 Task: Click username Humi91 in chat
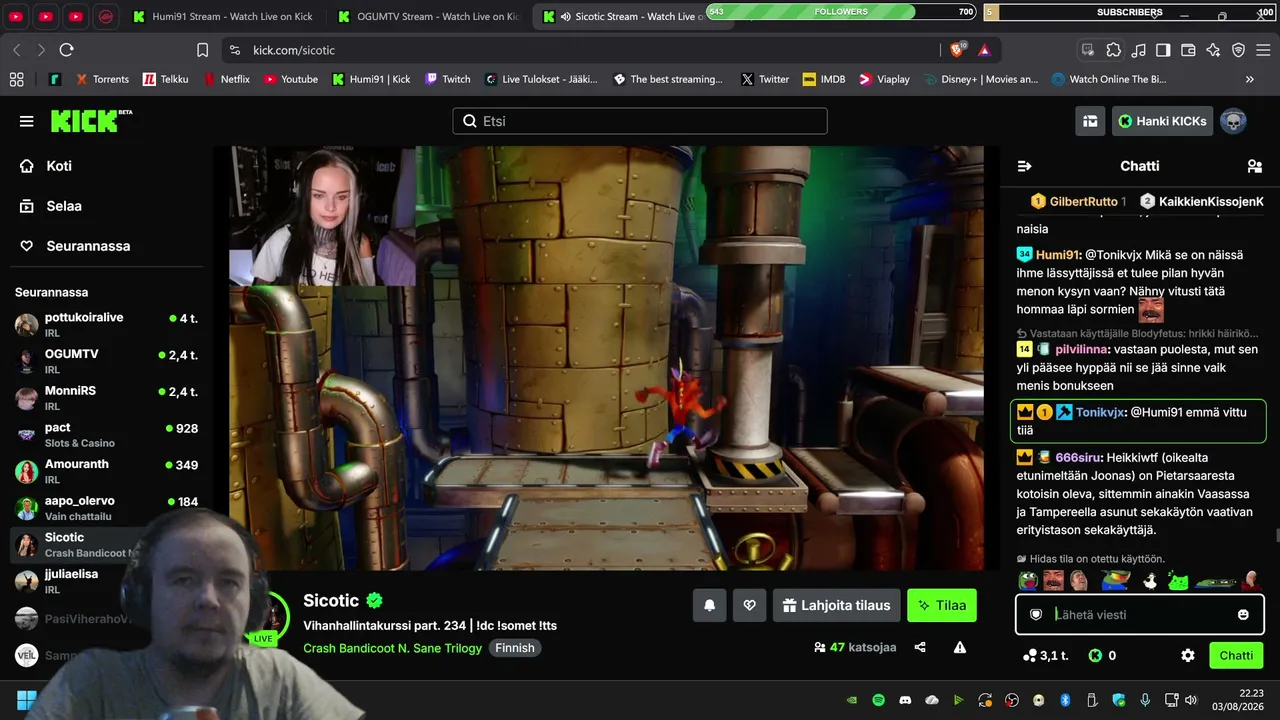[x=1058, y=255]
